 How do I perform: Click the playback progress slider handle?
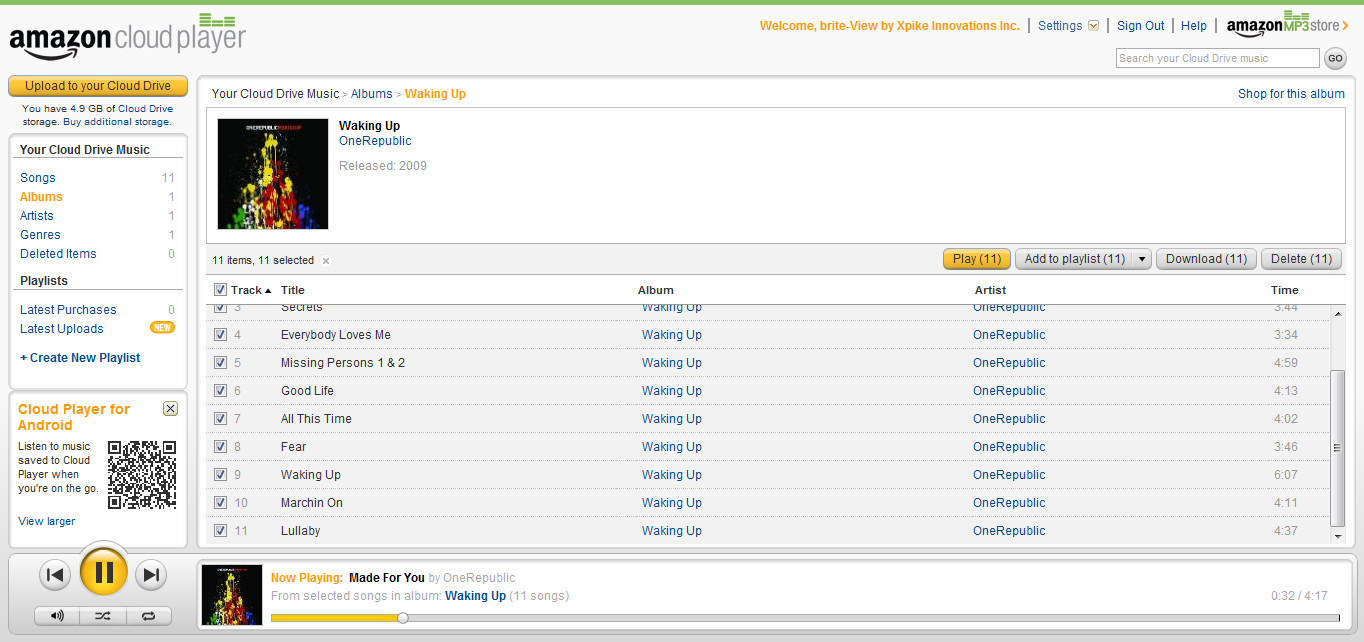(x=402, y=618)
